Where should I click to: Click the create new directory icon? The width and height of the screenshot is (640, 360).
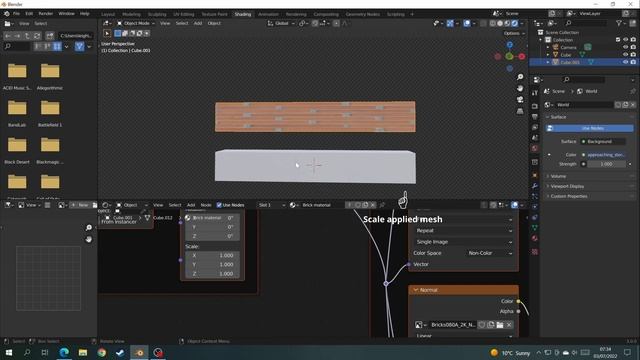pos(49,36)
